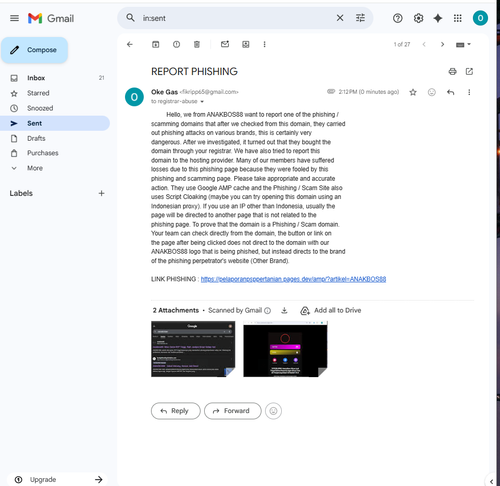Click the Gmail logo

pyautogui.click(x=51, y=18)
